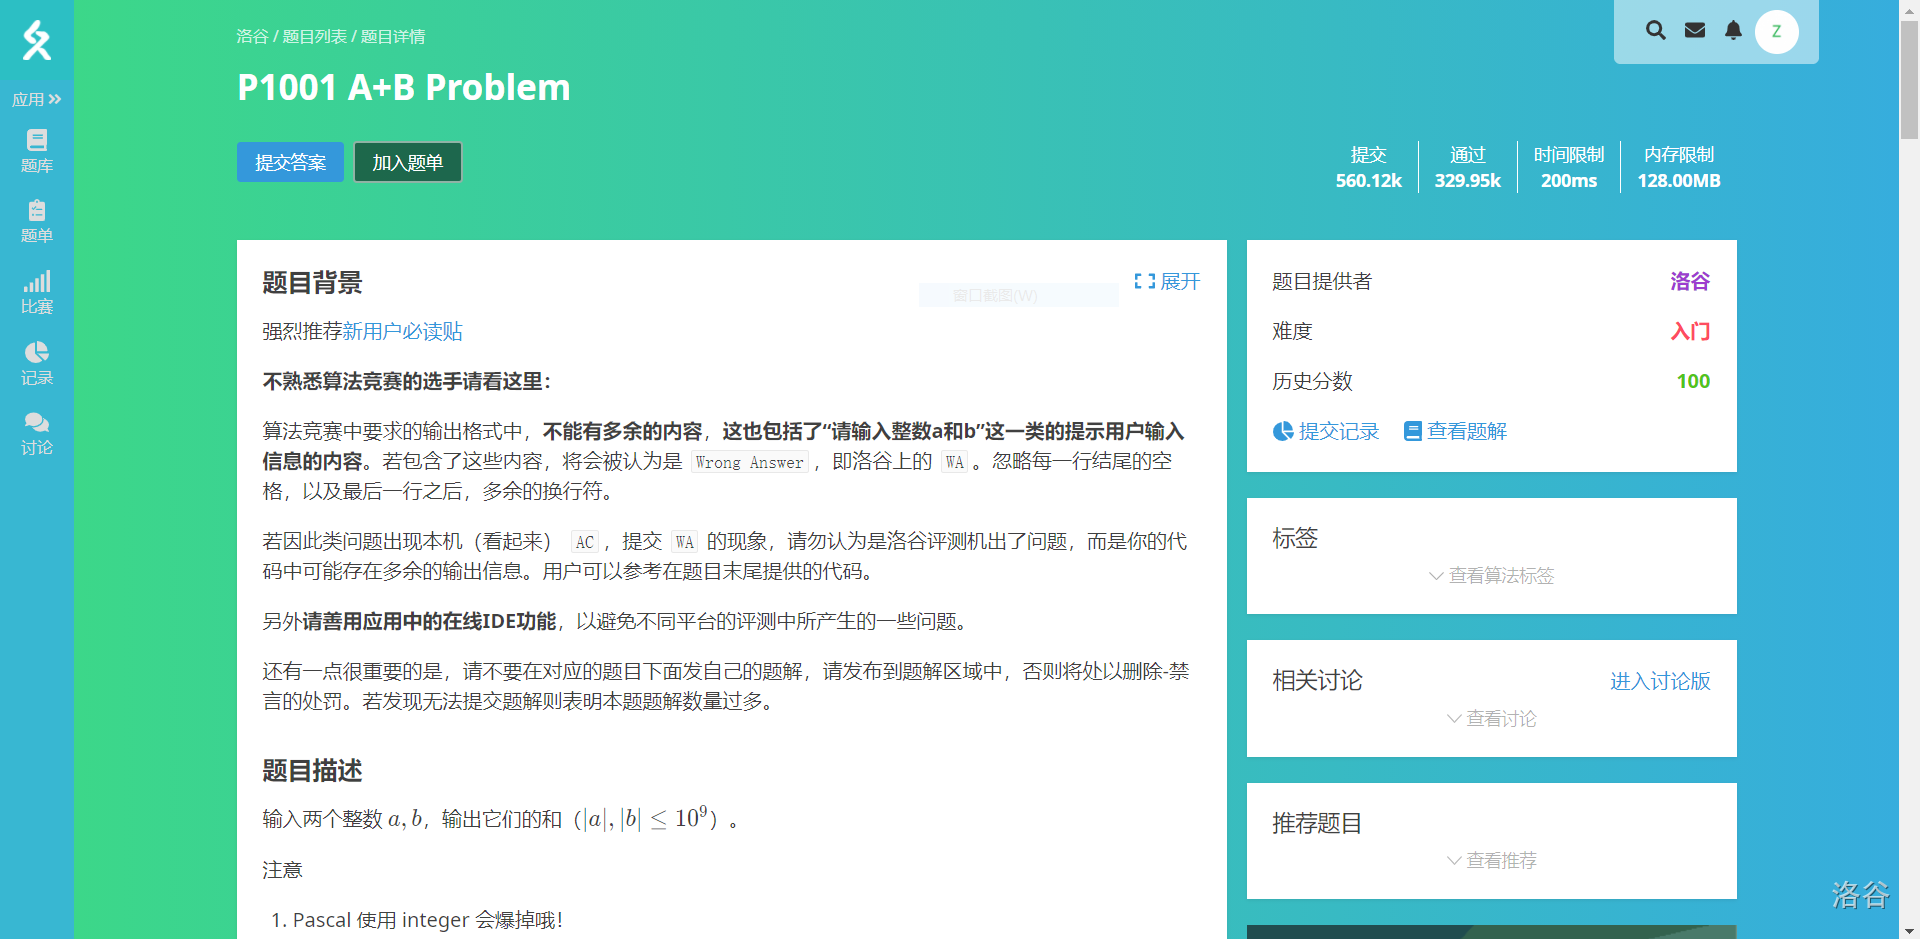Image resolution: width=1920 pixels, height=939 pixels.
Task: Click provider name 洛谷
Action: 1690,281
